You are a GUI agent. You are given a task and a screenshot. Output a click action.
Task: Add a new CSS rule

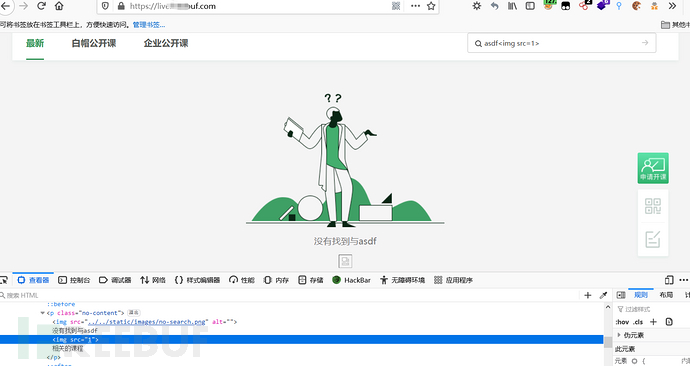click(653, 322)
